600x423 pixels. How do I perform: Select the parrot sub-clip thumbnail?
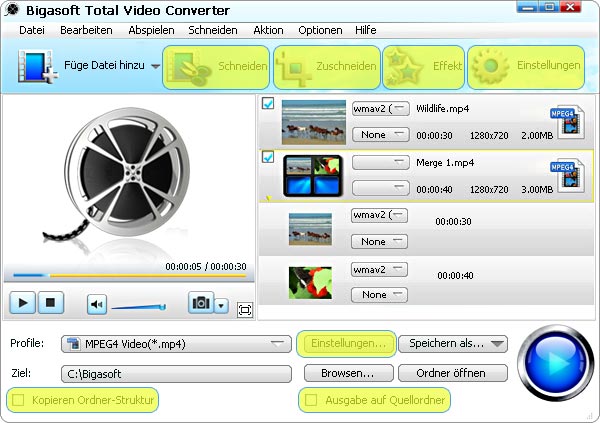click(x=310, y=283)
